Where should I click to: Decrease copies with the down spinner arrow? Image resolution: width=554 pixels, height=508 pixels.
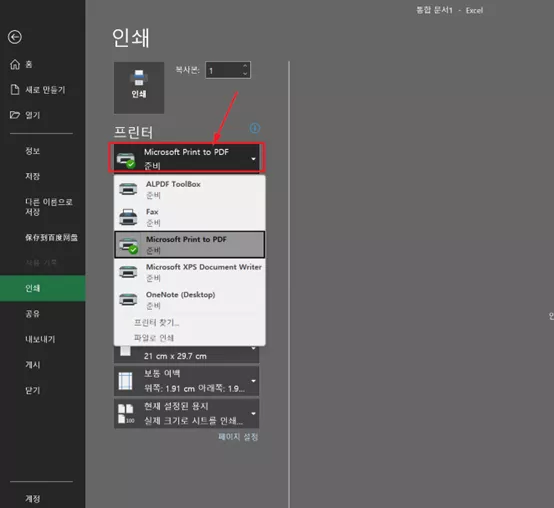pyautogui.click(x=245, y=74)
